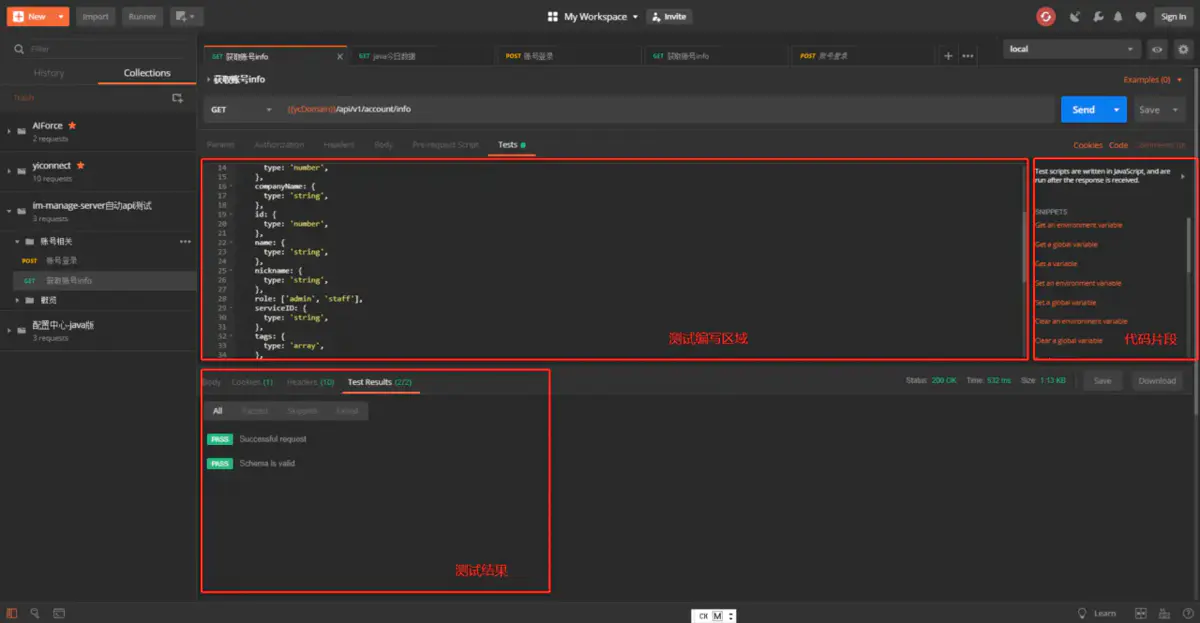Click the new collection icon
This screenshot has width=1200, height=623.
point(178,98)
